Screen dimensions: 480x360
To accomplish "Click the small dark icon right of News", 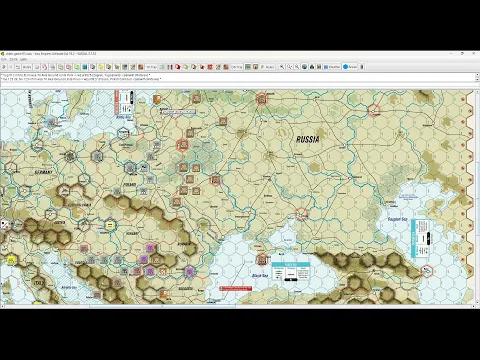I will click(x=362, y=67).
